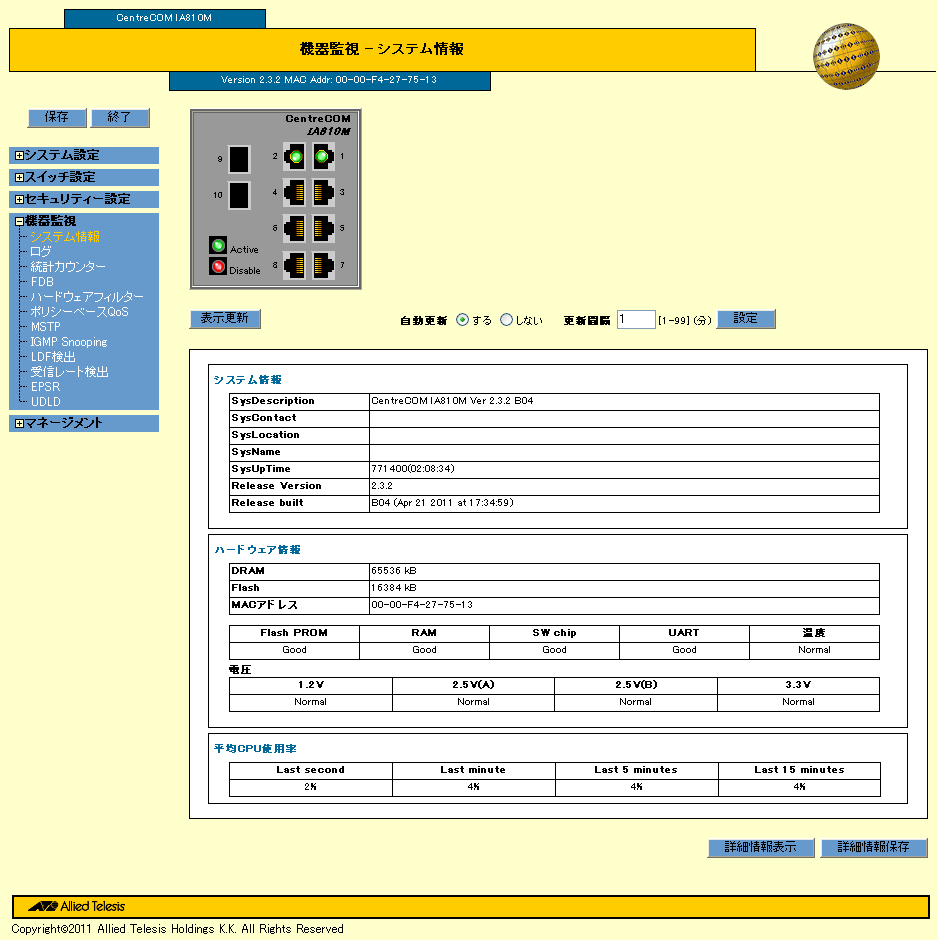
Task: Click the Allied Telesis logo in footer
Action: [77, 906]
